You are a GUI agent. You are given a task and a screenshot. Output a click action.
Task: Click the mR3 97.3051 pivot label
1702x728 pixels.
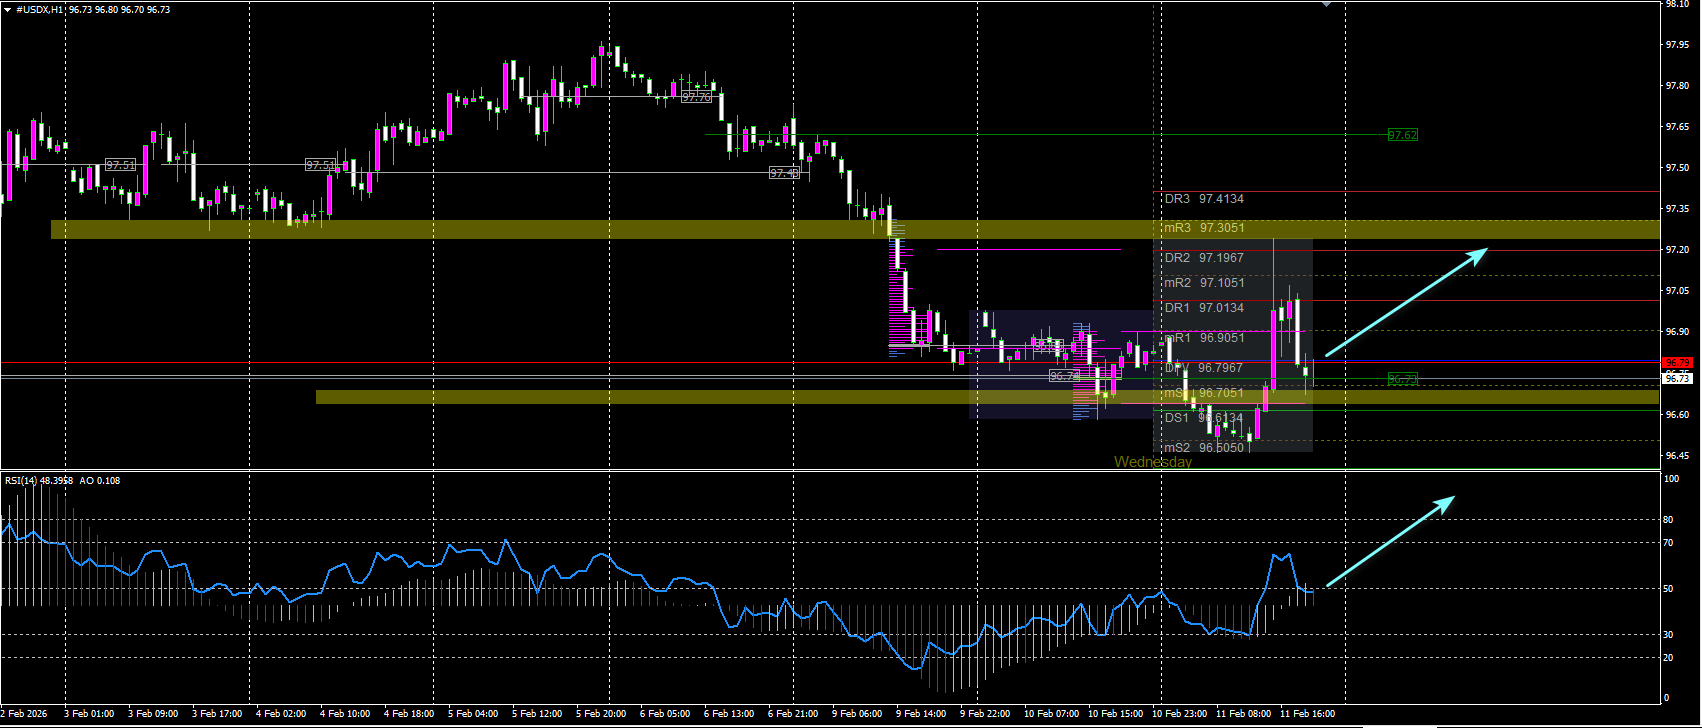pos(1204,228)
